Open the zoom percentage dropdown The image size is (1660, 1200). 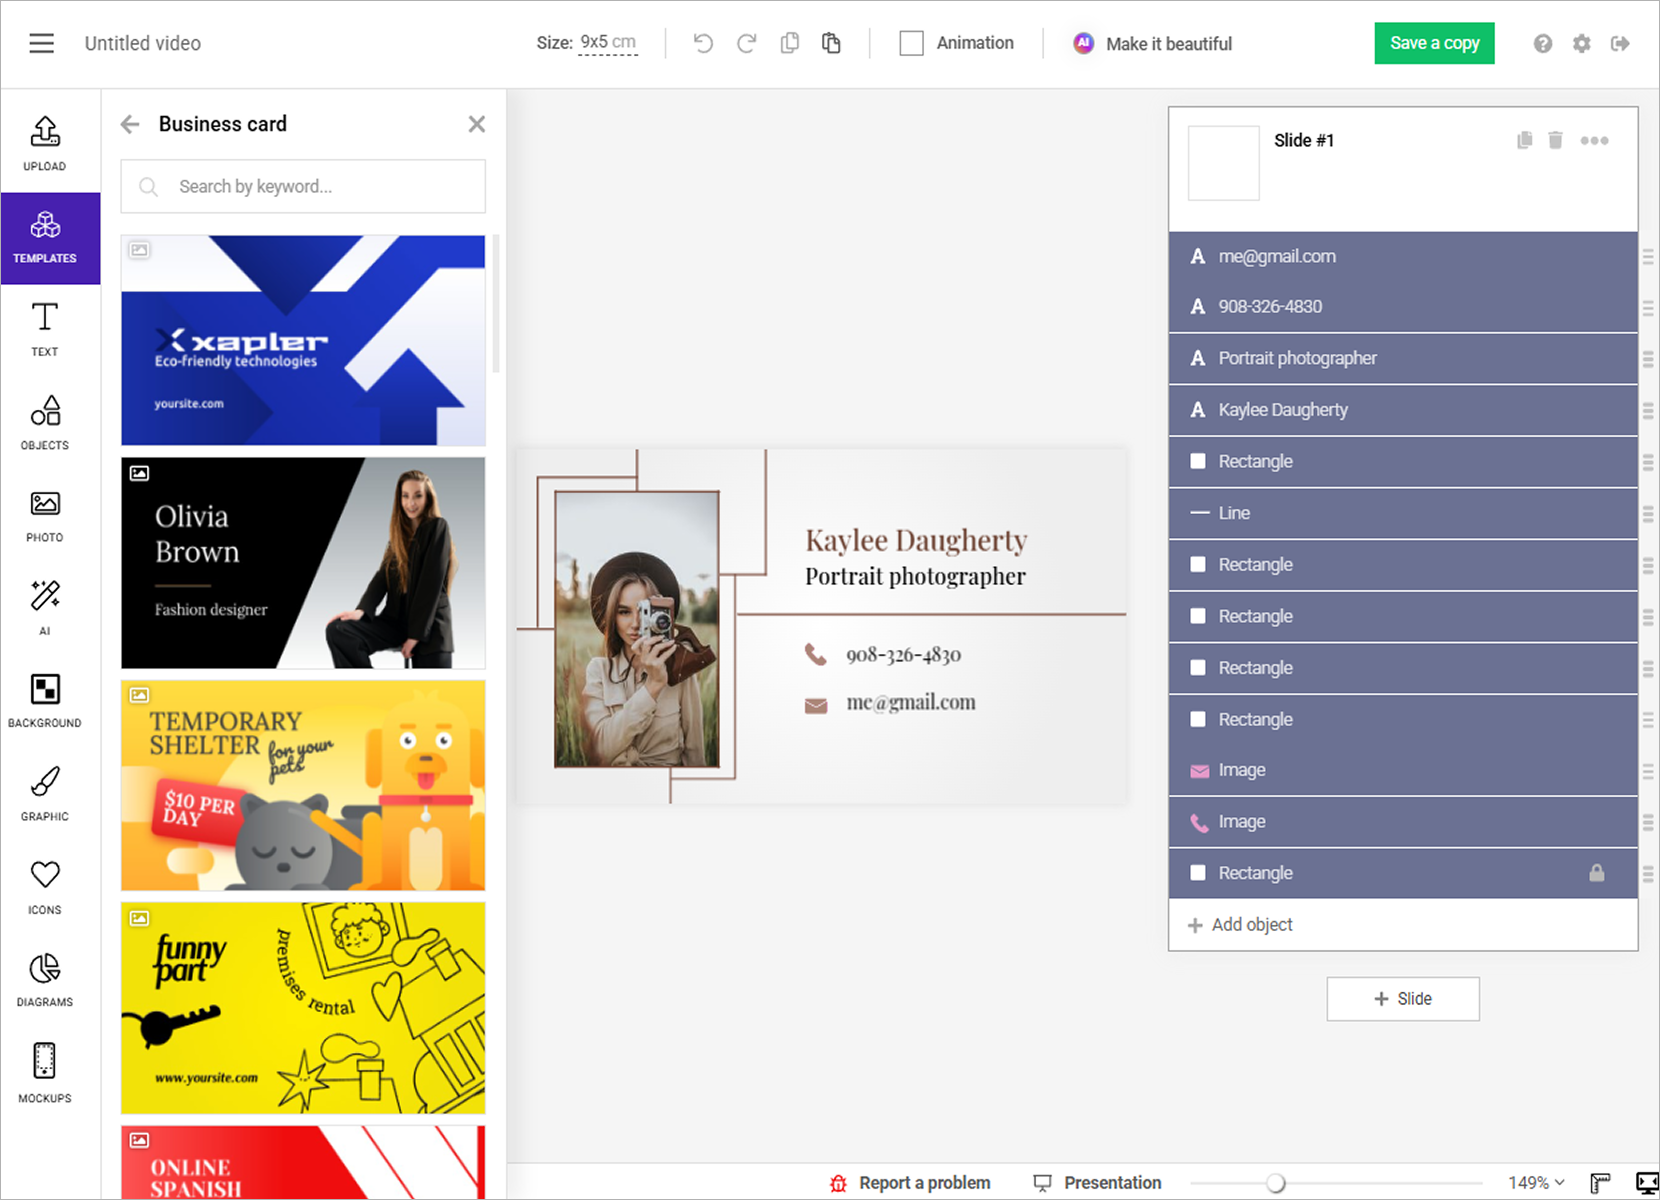[1537, 1183]
